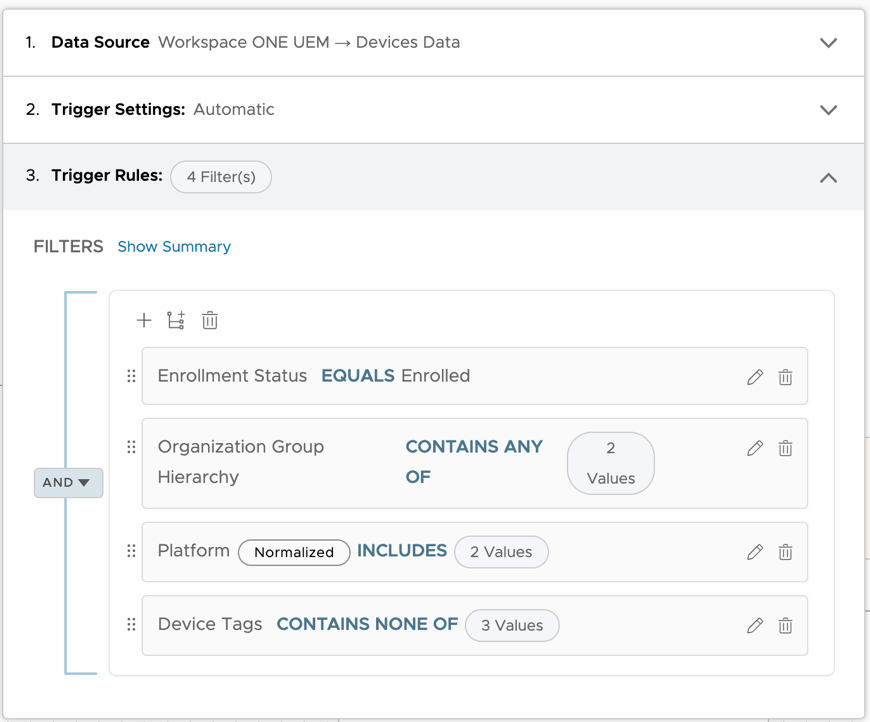Viewport: 870px width, 722px height.
Task: Edit the Platform filter rule
Action: (755, 552)
